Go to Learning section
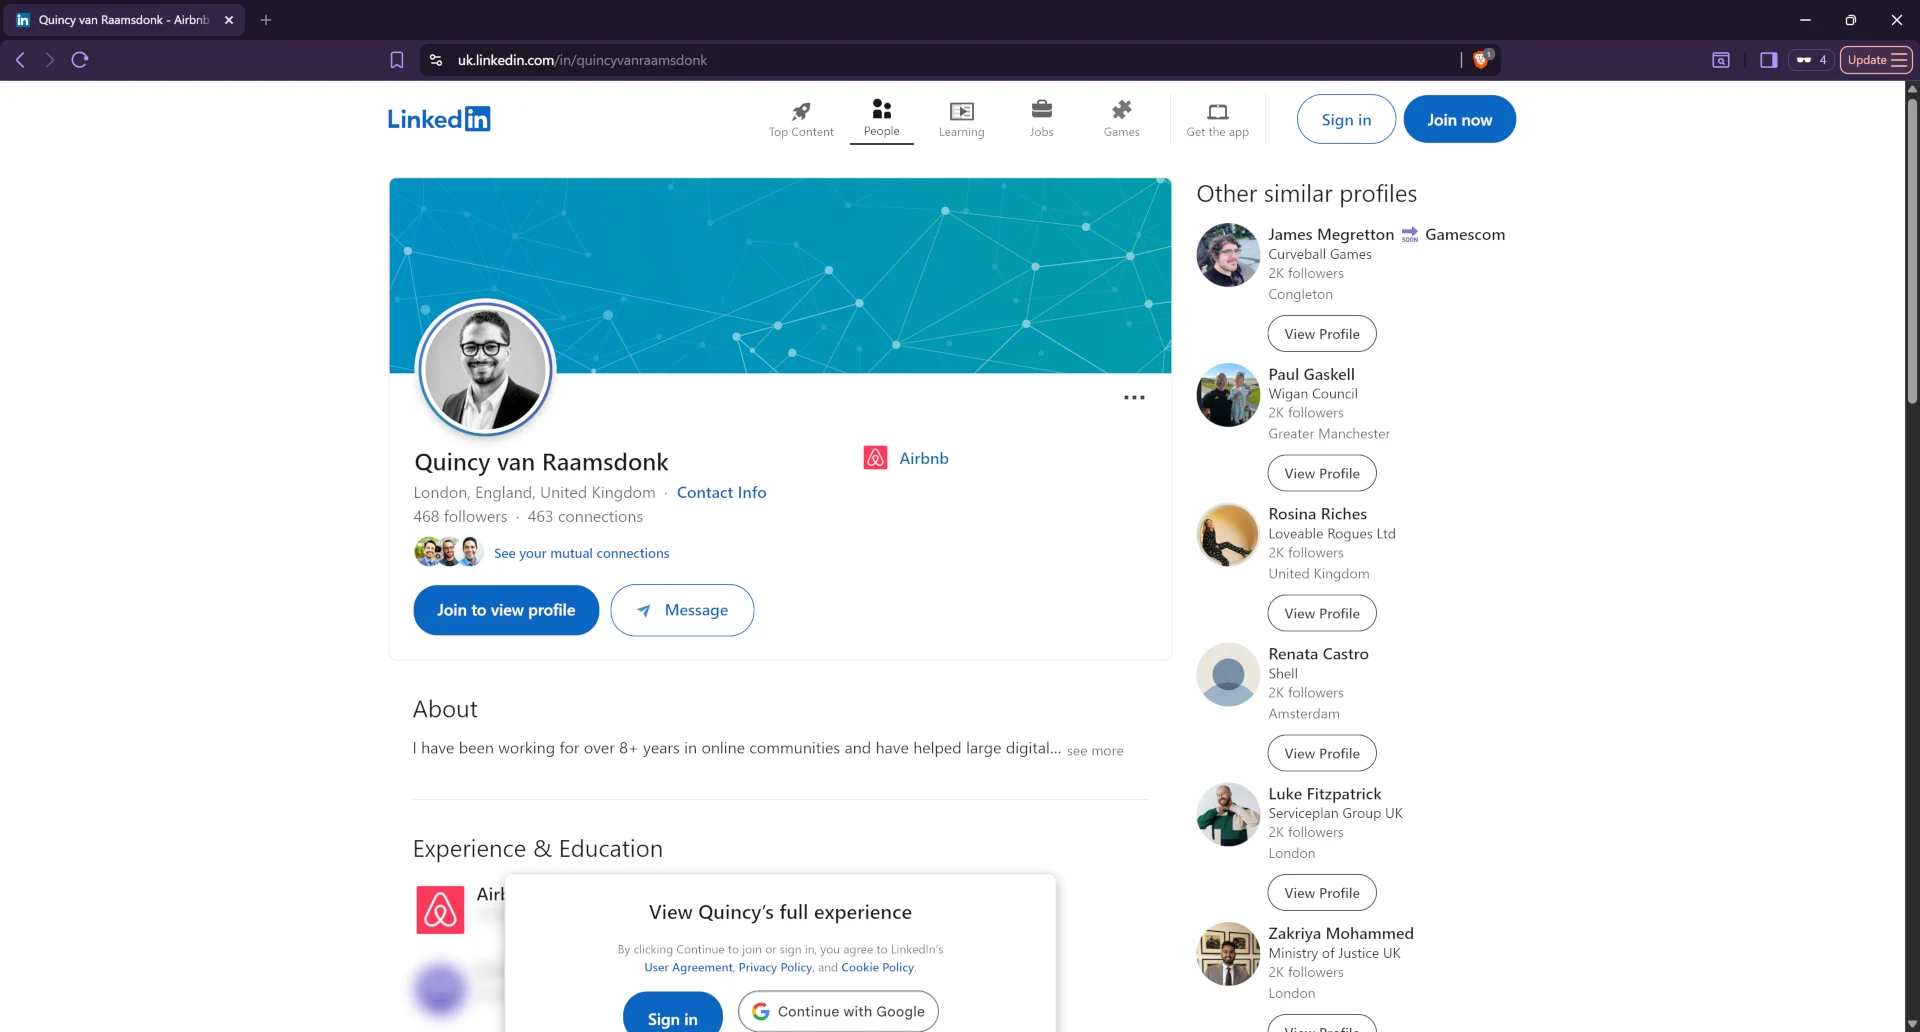 click(962, 119)
